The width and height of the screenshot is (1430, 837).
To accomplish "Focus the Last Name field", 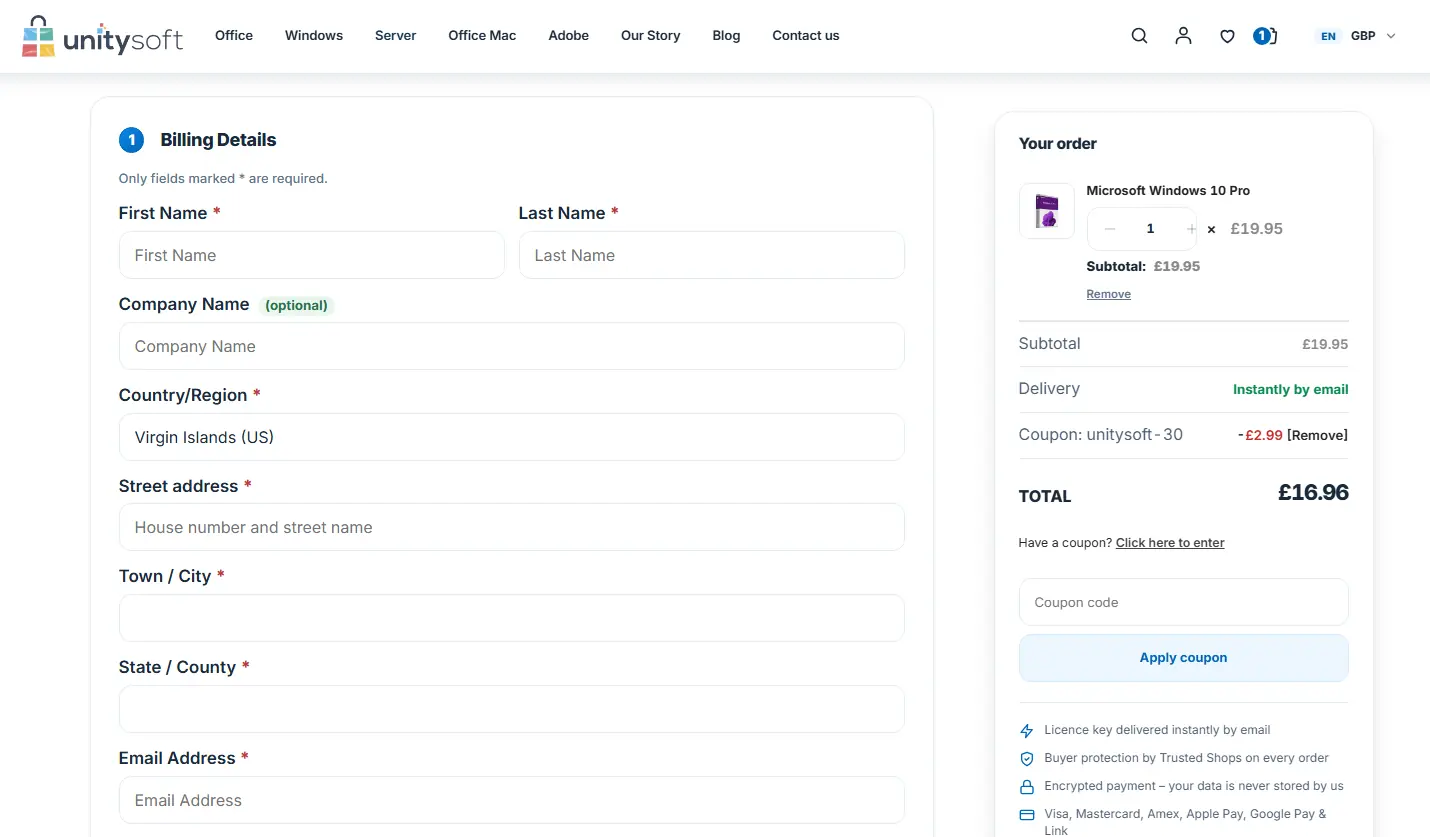I will 711,255.
